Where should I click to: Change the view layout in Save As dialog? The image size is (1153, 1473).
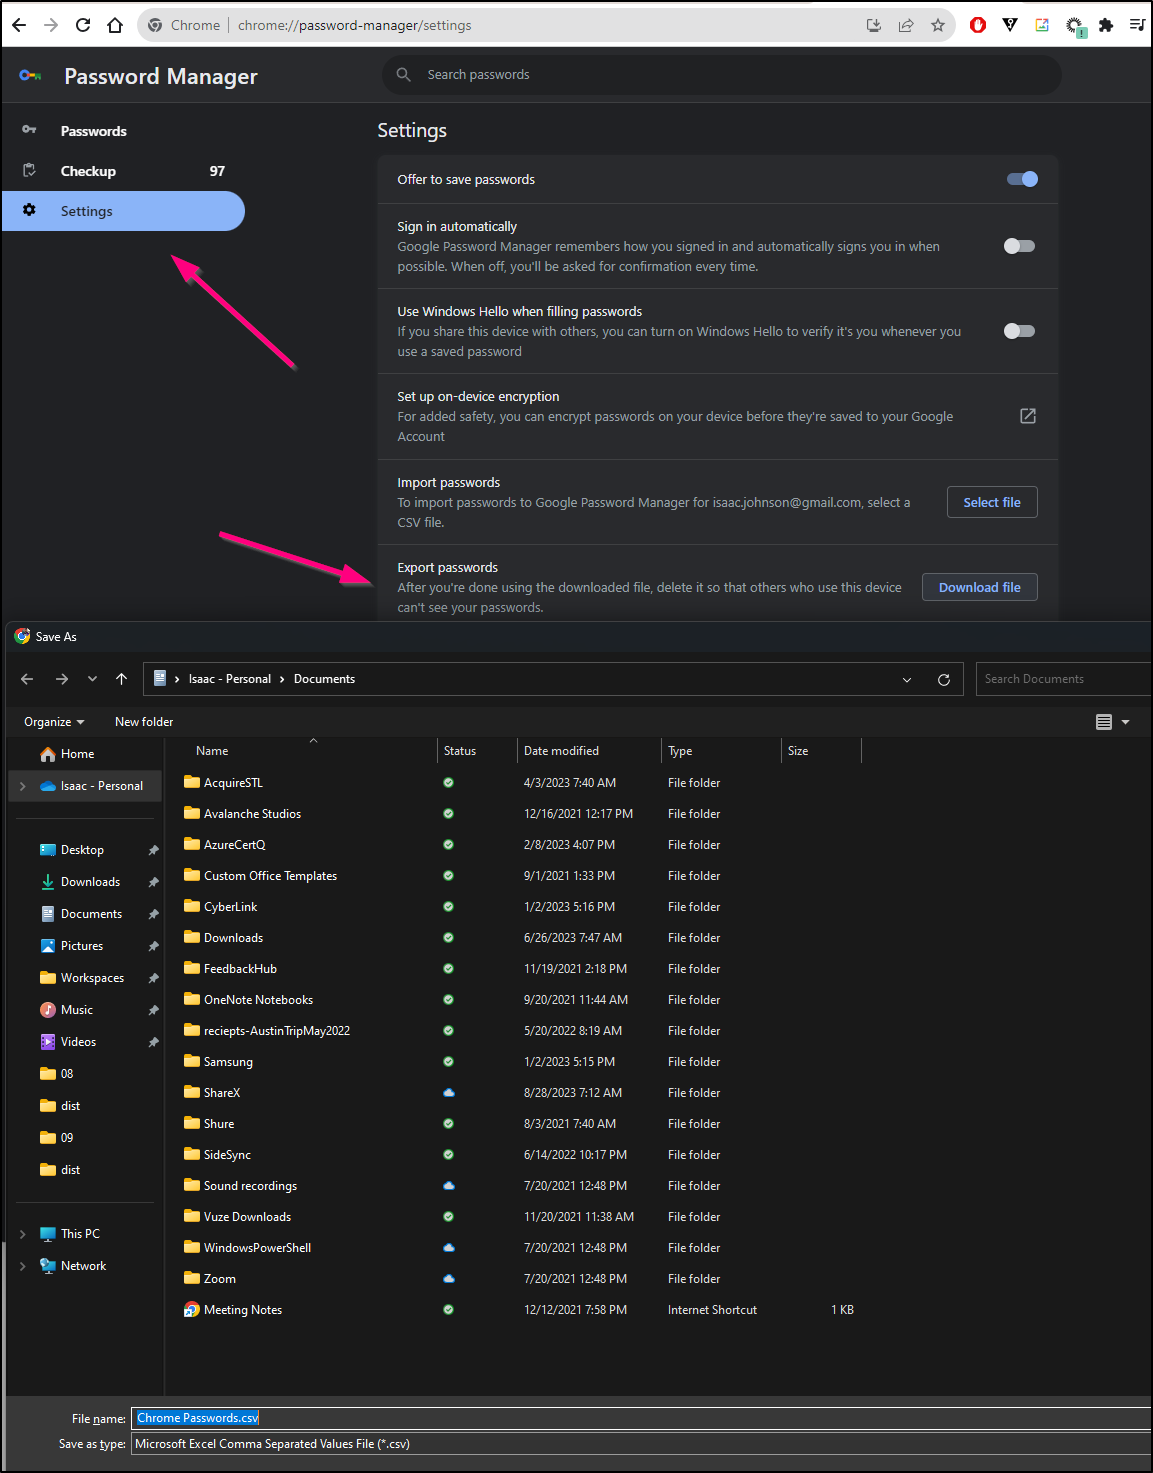[1104, 722]
